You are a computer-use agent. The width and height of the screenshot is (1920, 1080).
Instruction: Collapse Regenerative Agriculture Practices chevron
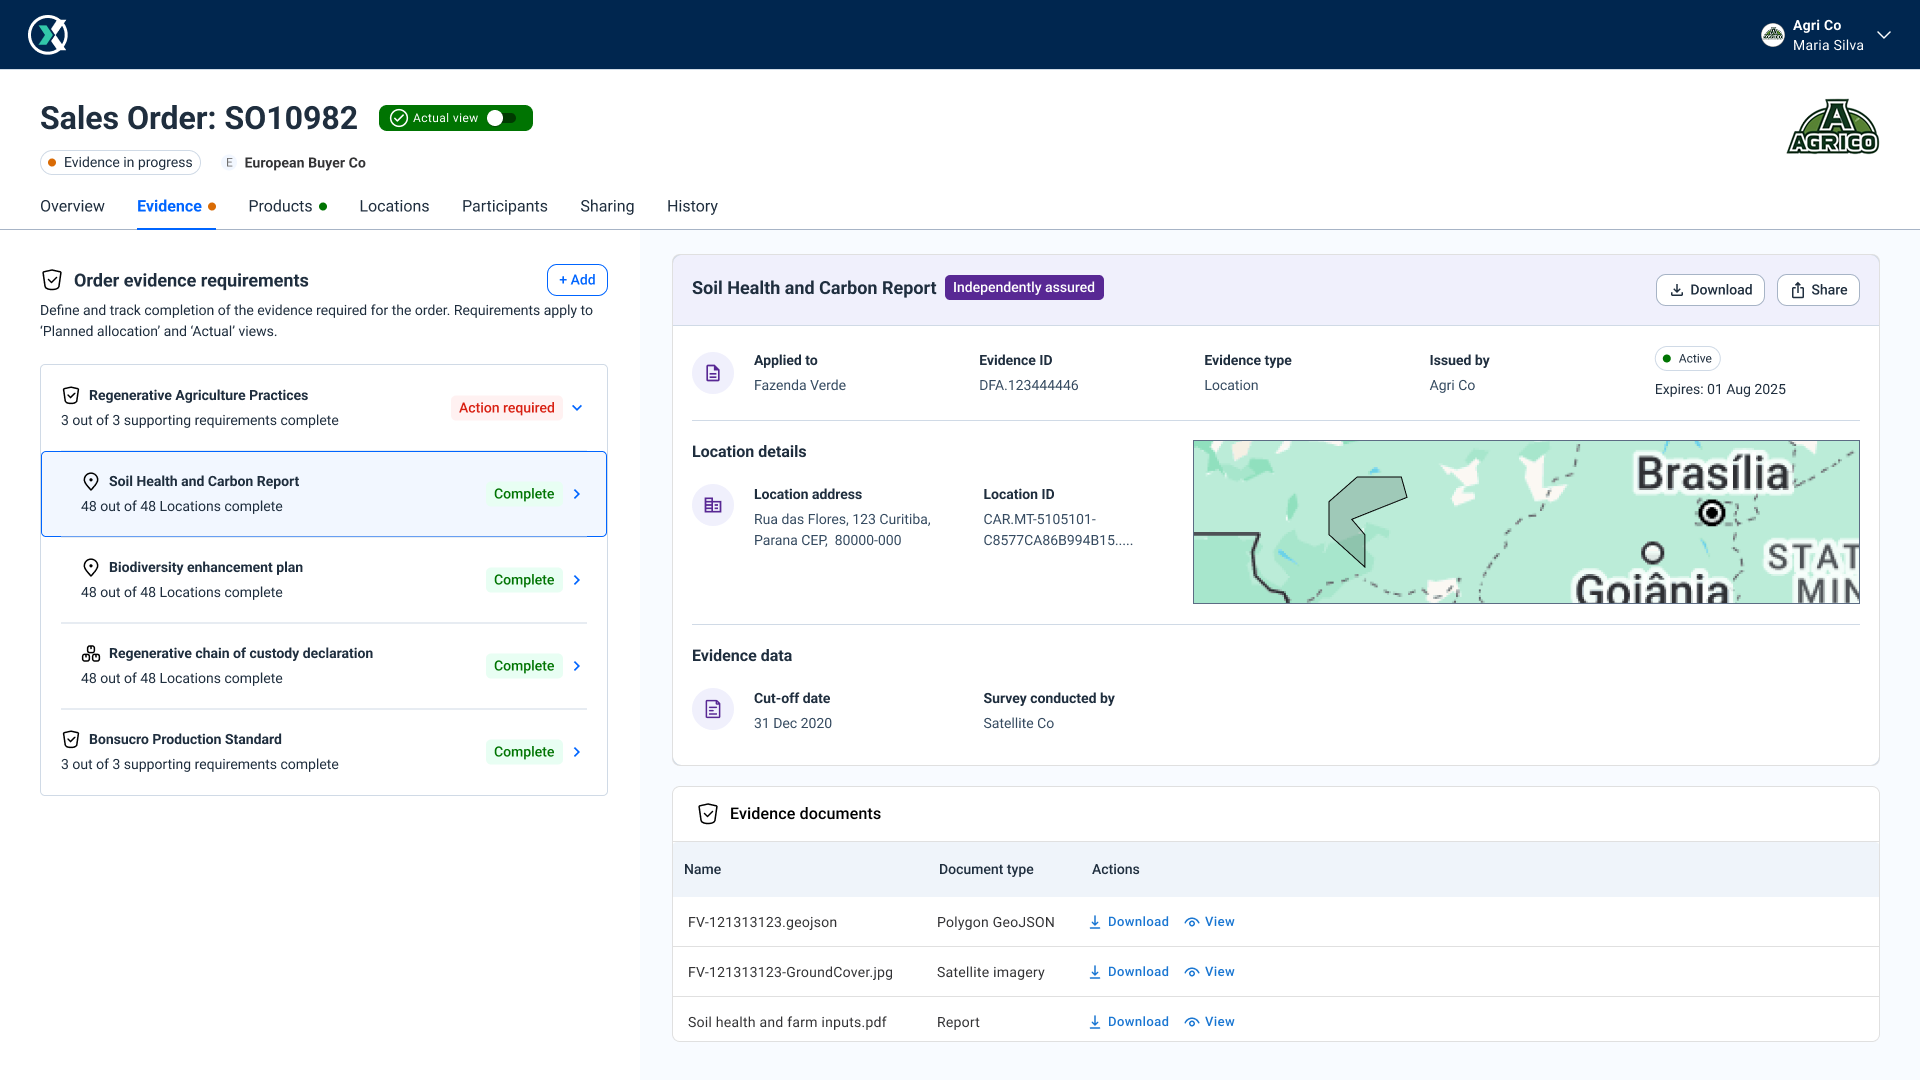[577, 408]
